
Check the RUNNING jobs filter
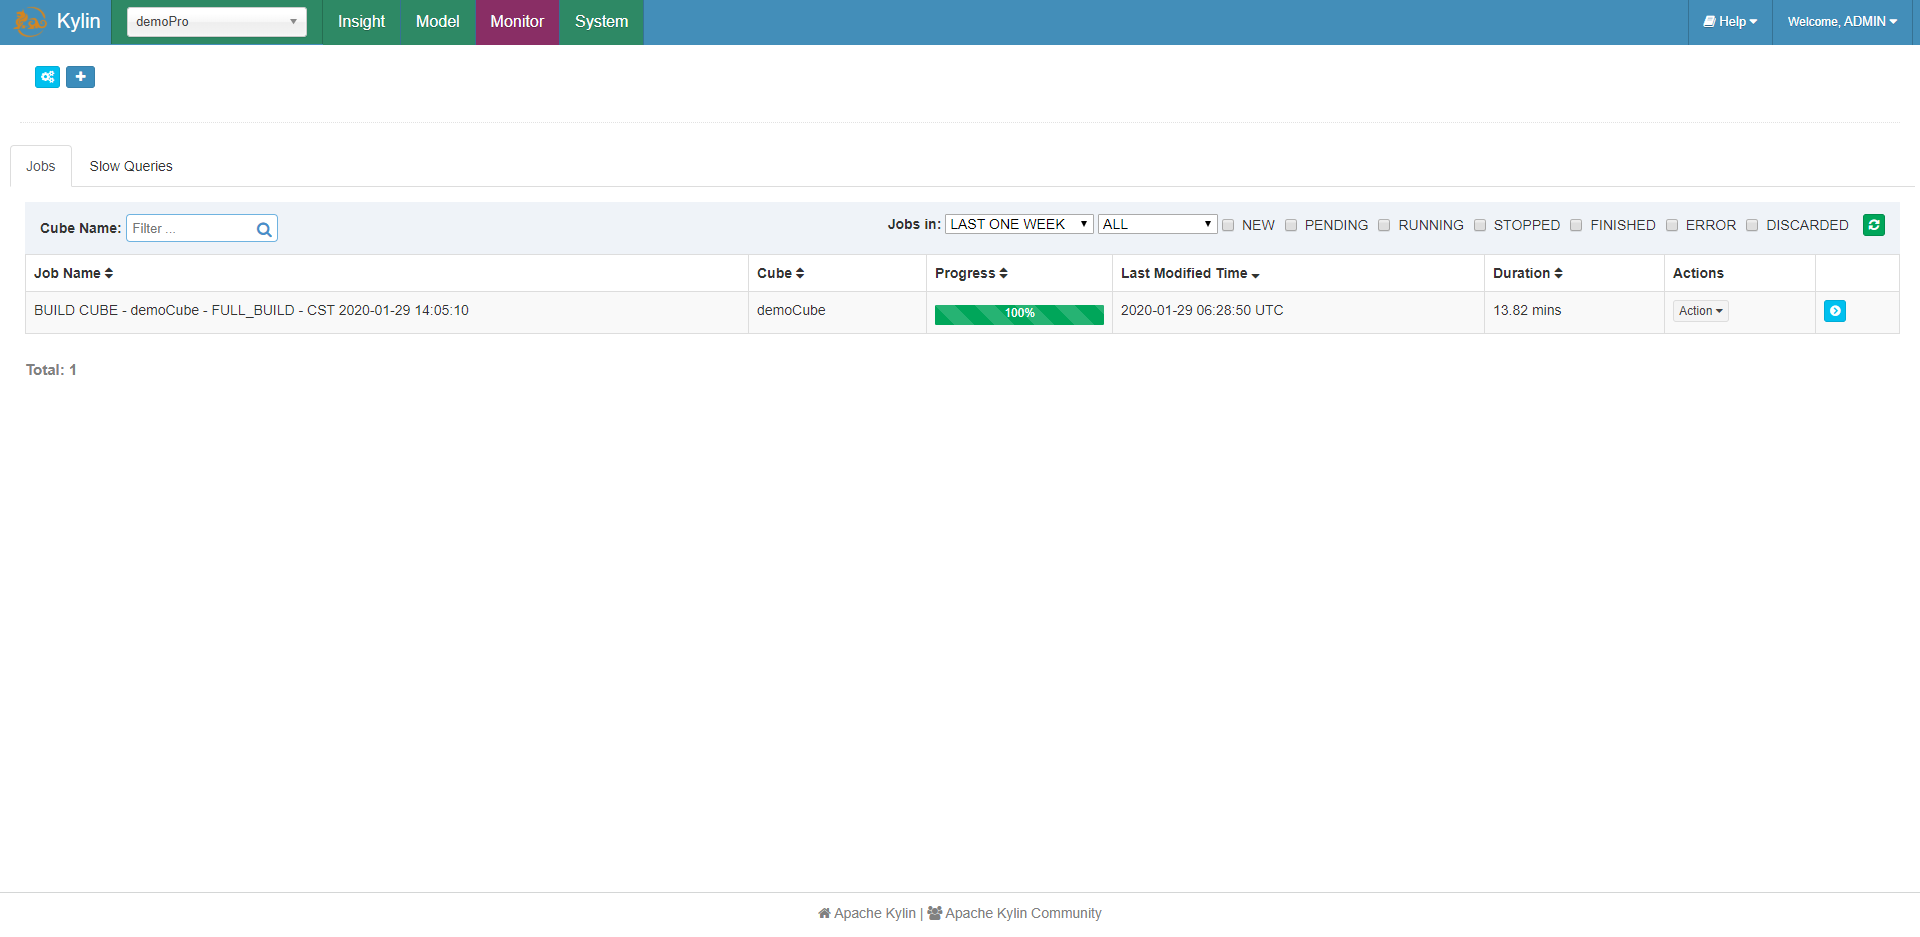pyautogui.click(x=1384, y=224)
